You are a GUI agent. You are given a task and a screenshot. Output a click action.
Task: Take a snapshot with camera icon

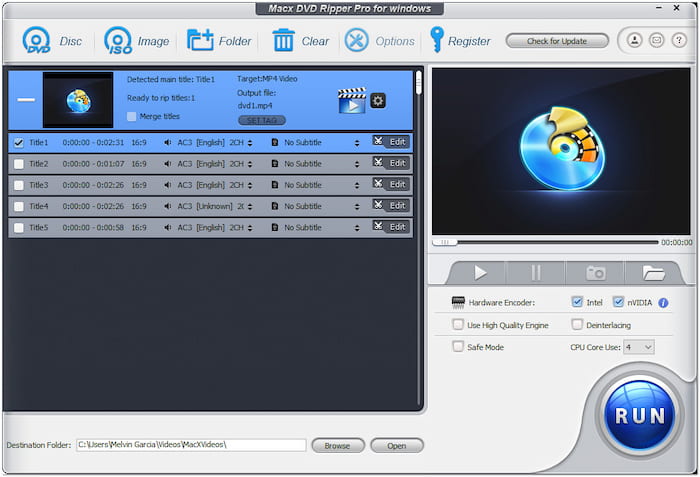[596, 272]
